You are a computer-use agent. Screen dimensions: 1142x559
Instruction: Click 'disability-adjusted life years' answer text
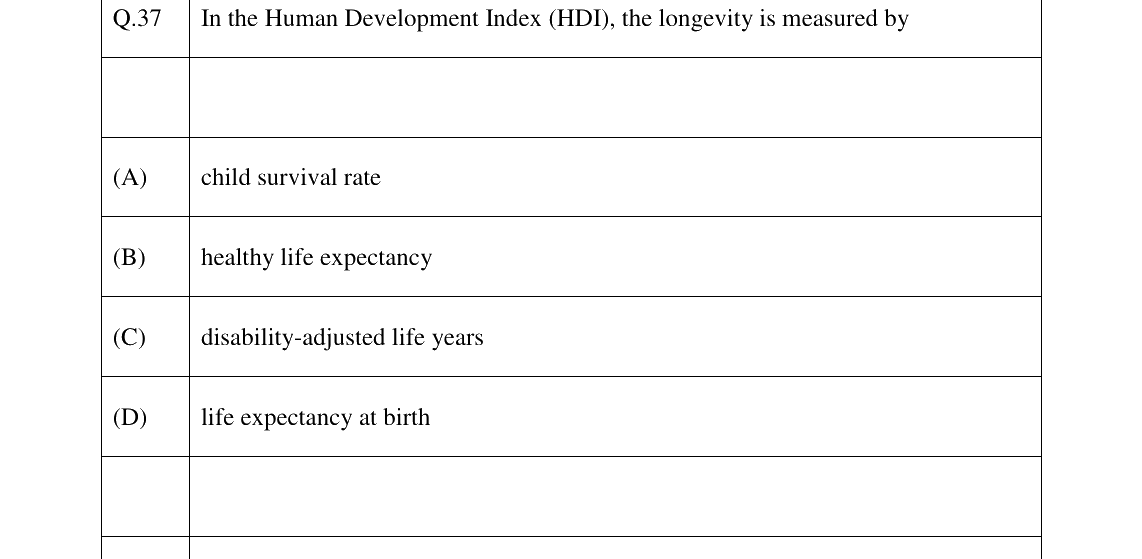click(x=342, y=338)
